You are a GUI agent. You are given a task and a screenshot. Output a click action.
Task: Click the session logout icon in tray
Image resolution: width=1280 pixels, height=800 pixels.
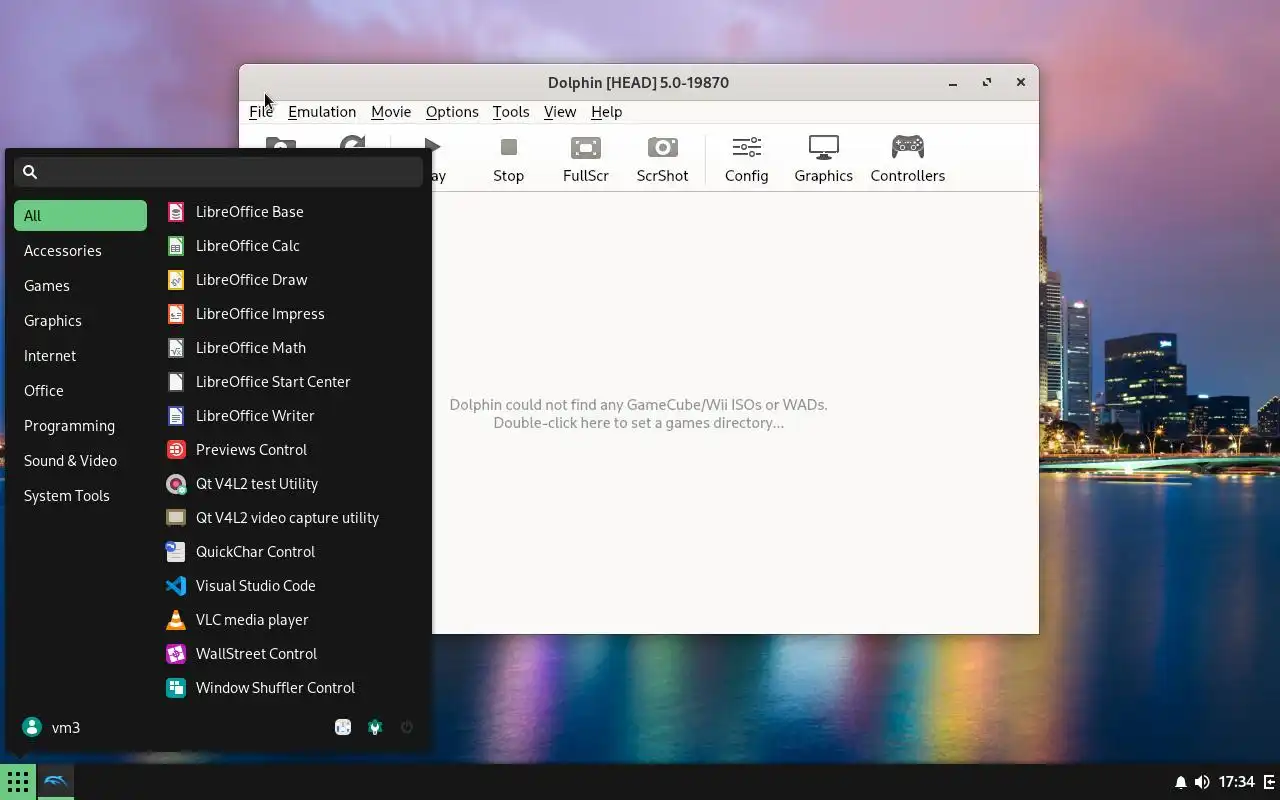click(1269, 782)
